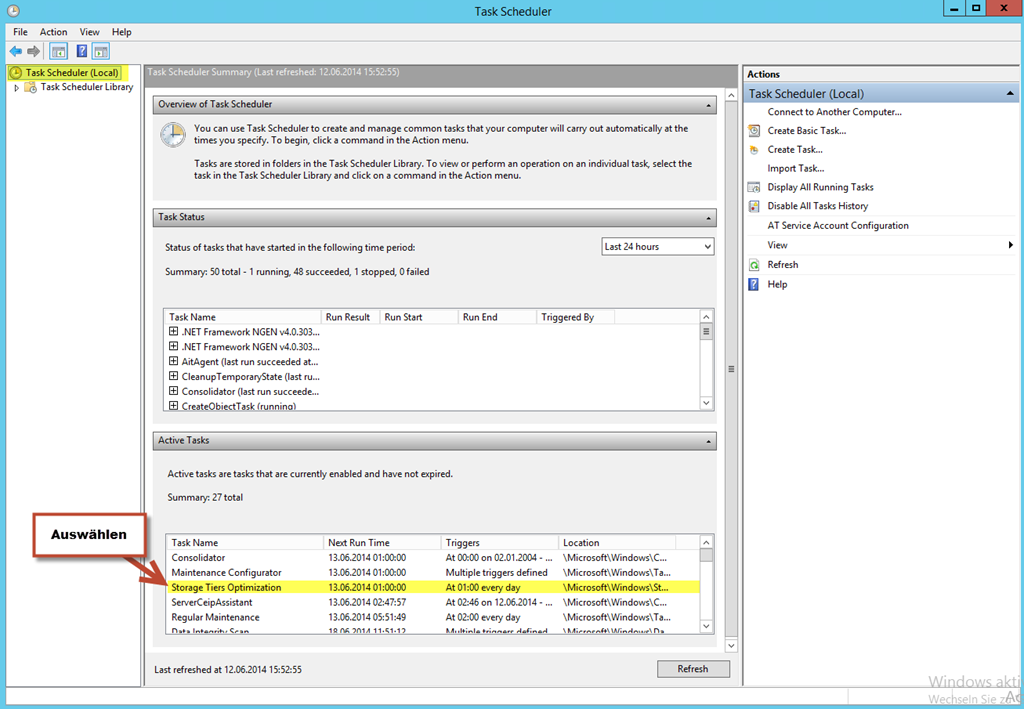
Task: Expand the AitAgent task row
Action: point(173,361)
